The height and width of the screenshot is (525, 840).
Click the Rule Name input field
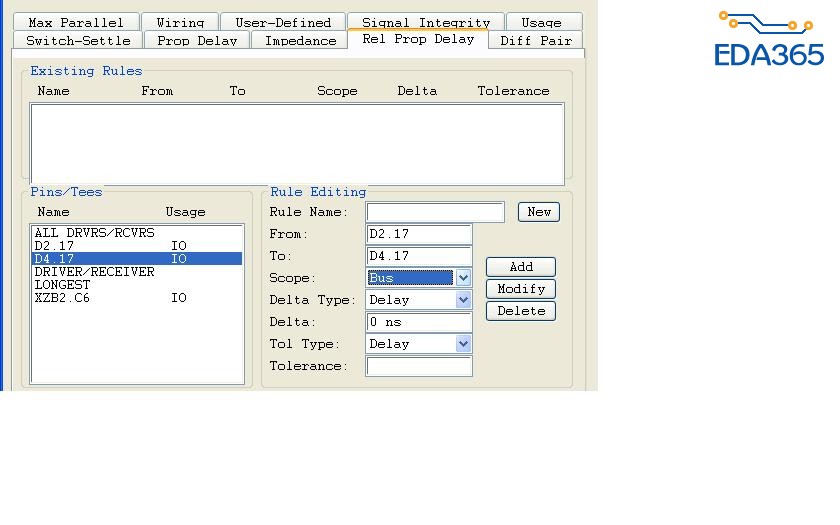(x=435, y=212)
